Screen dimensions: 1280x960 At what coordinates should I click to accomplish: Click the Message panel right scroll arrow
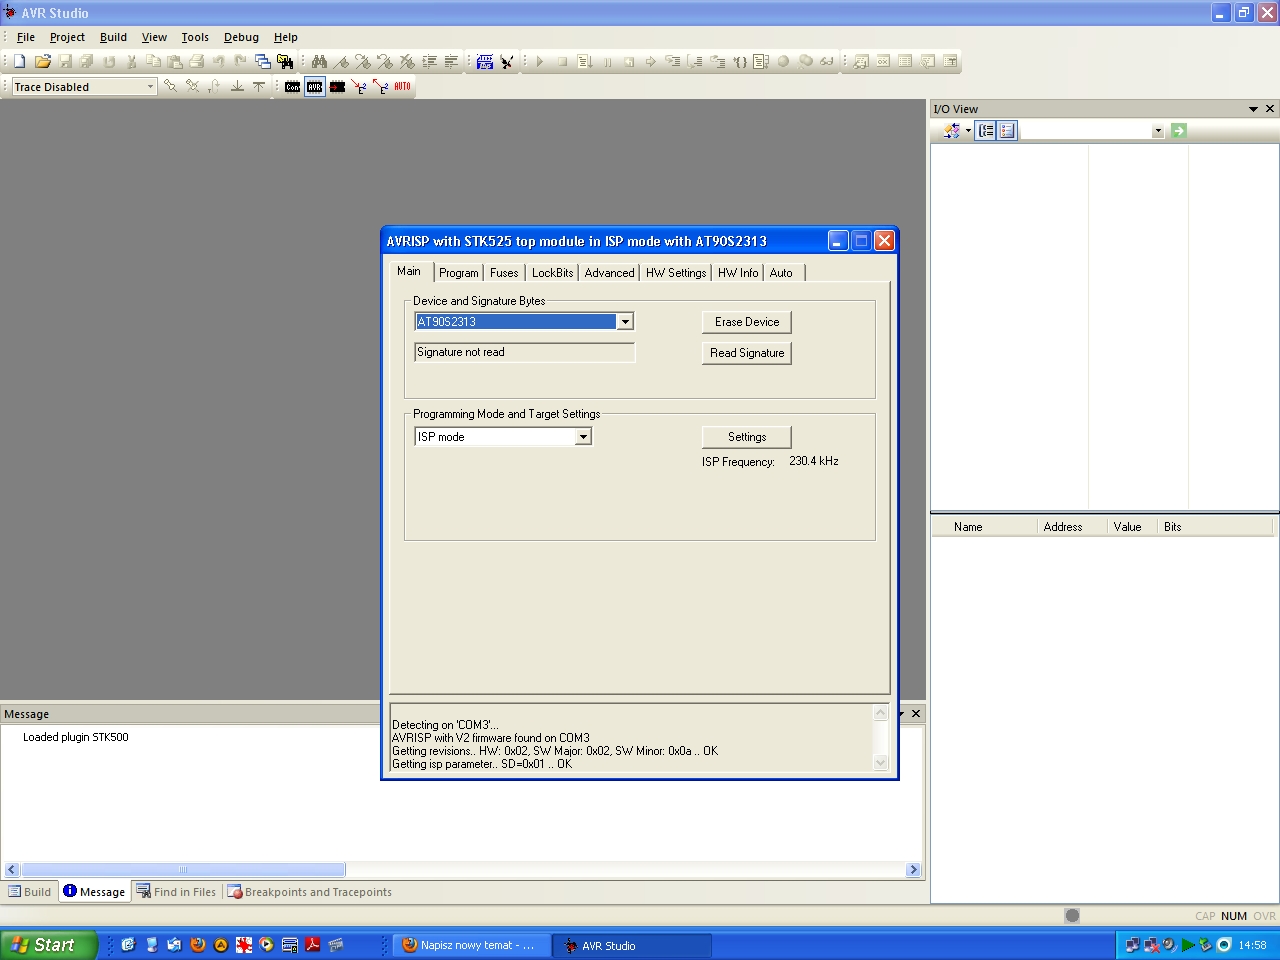click(x=913, y=870)
